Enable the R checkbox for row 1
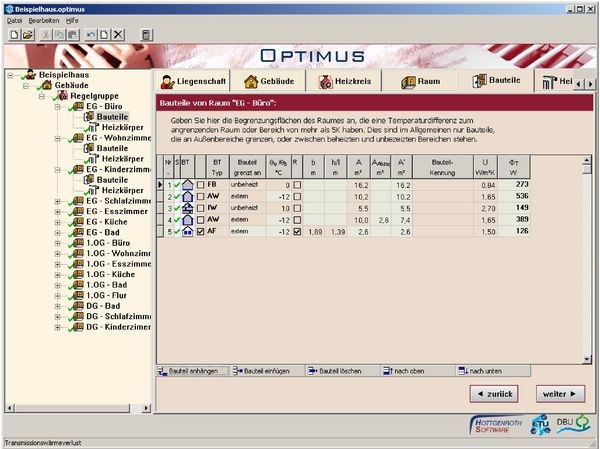600x449 pixels. (297, 185)
